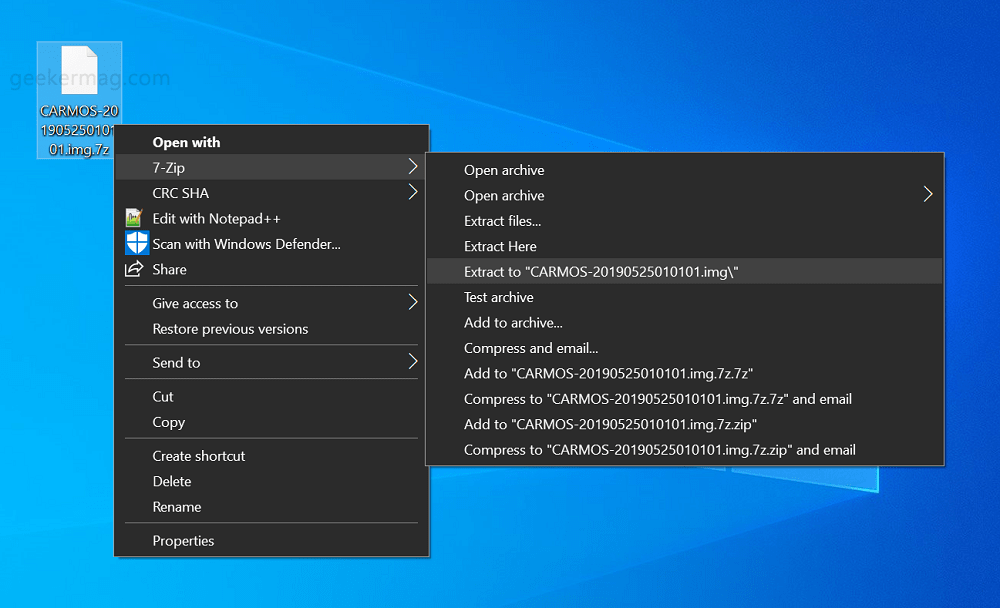
Task: Open the CRC SHA menu entry
Action: click(272, 193)
